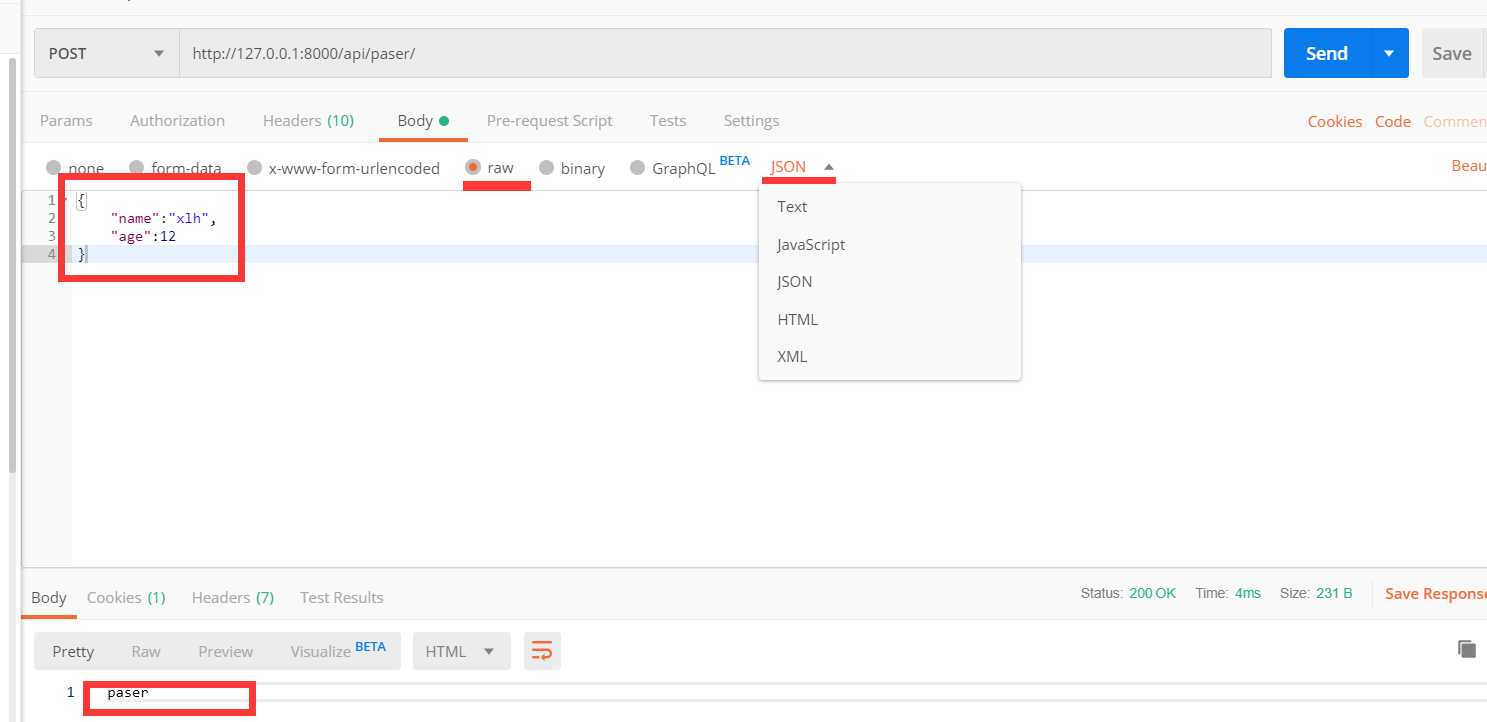Click the "age":12 line in editor
The height and width of the screenshot is (722, 1487).
[144, 236]
